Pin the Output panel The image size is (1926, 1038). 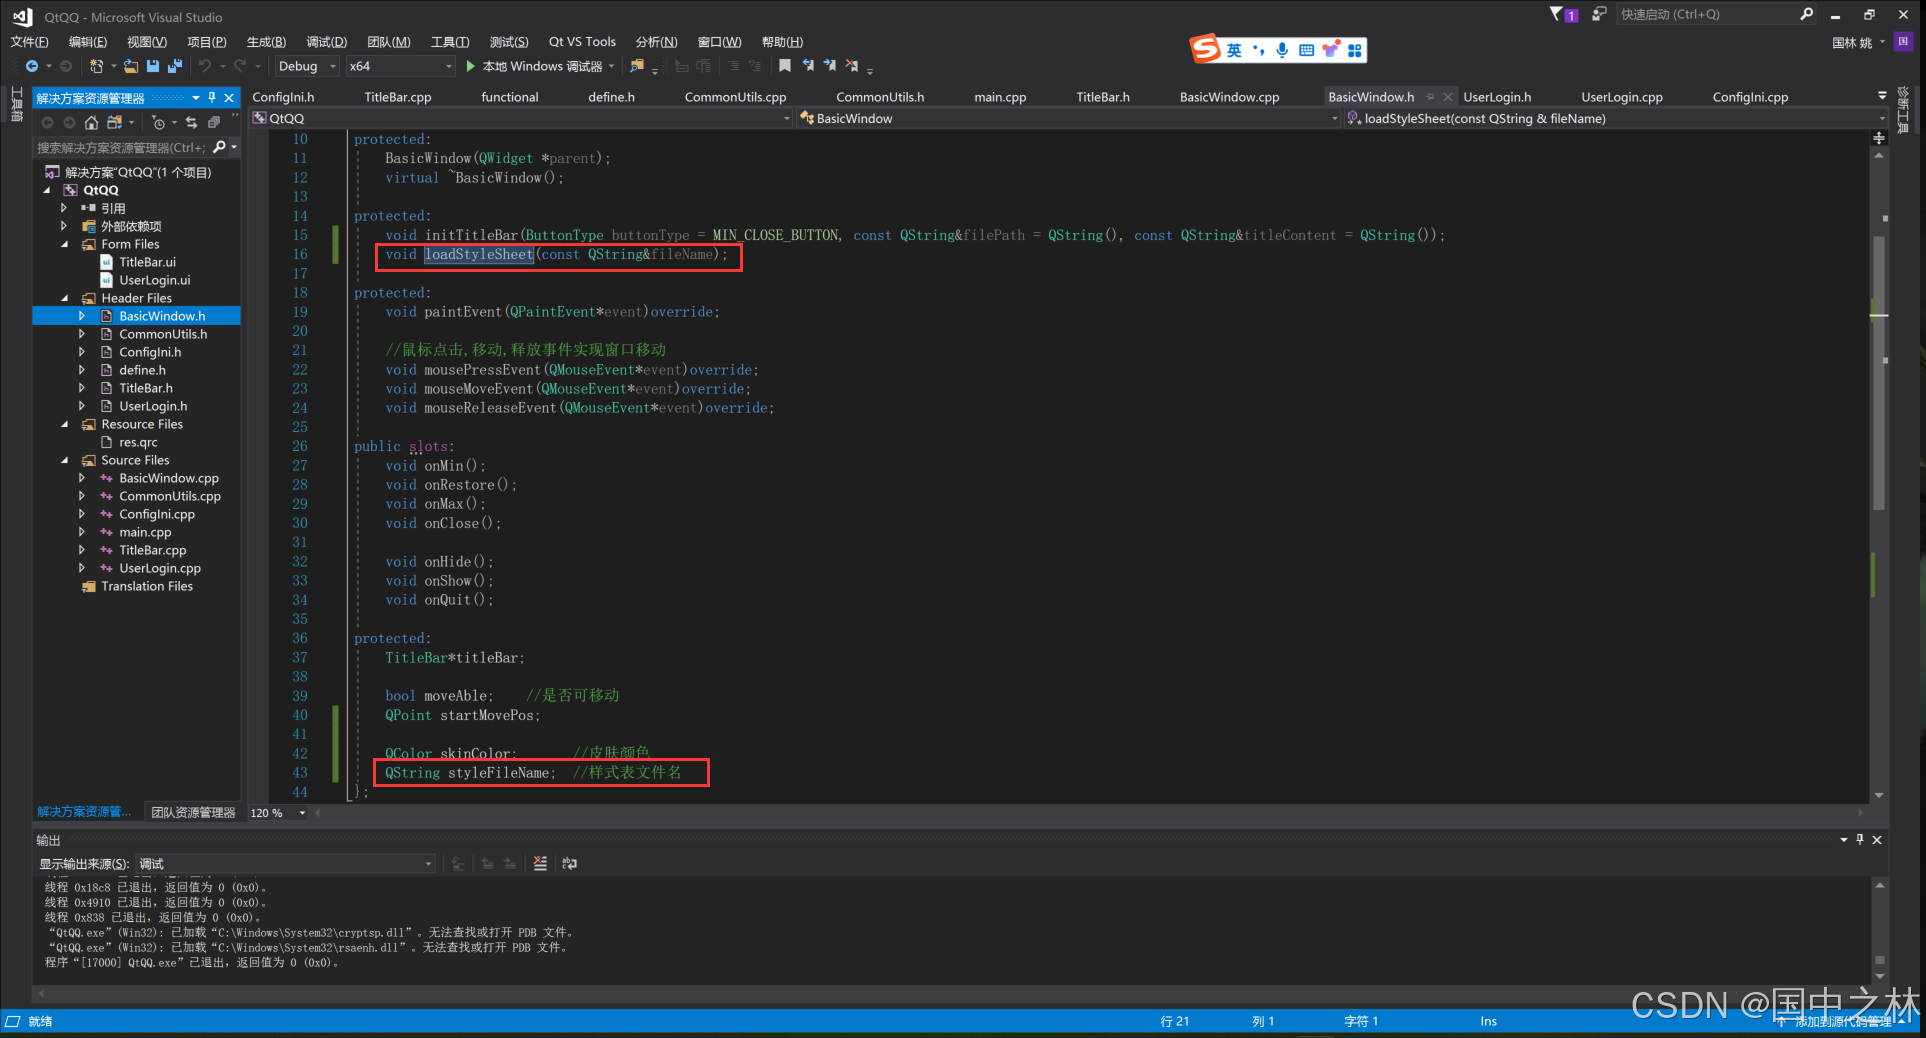click(1860, 839)
